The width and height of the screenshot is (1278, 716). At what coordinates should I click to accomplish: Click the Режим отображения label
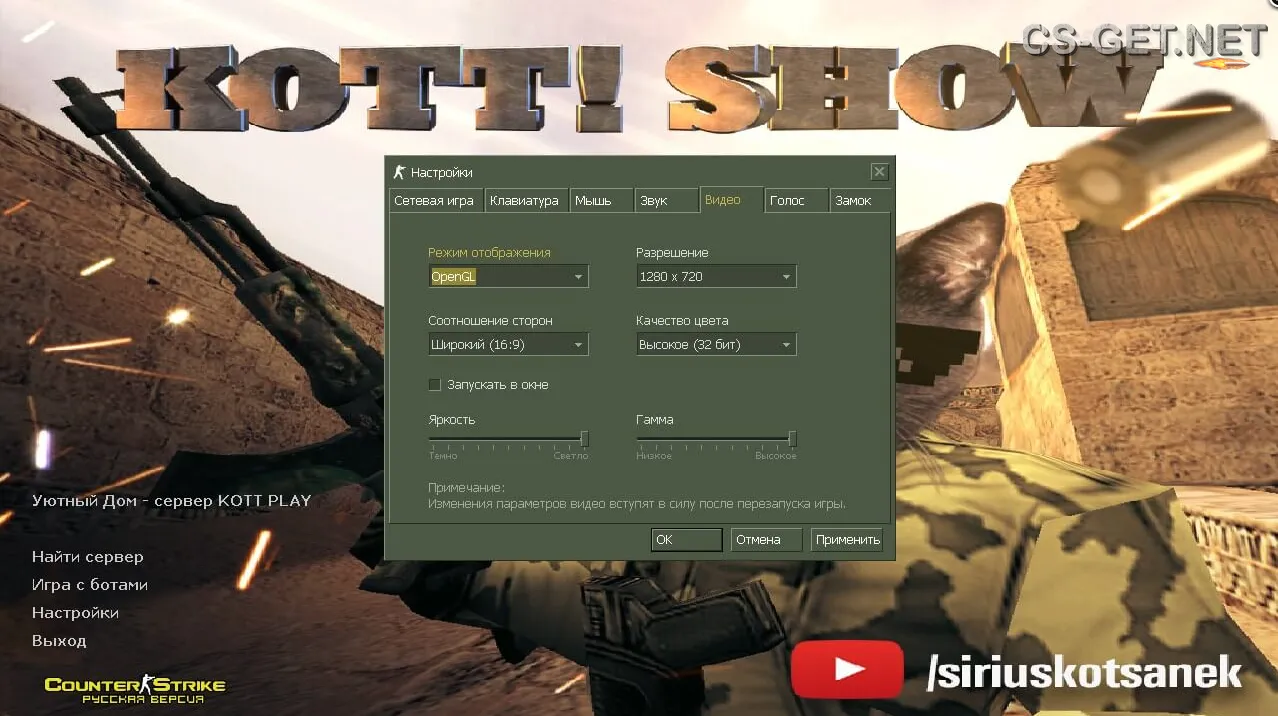pos(489,253)
